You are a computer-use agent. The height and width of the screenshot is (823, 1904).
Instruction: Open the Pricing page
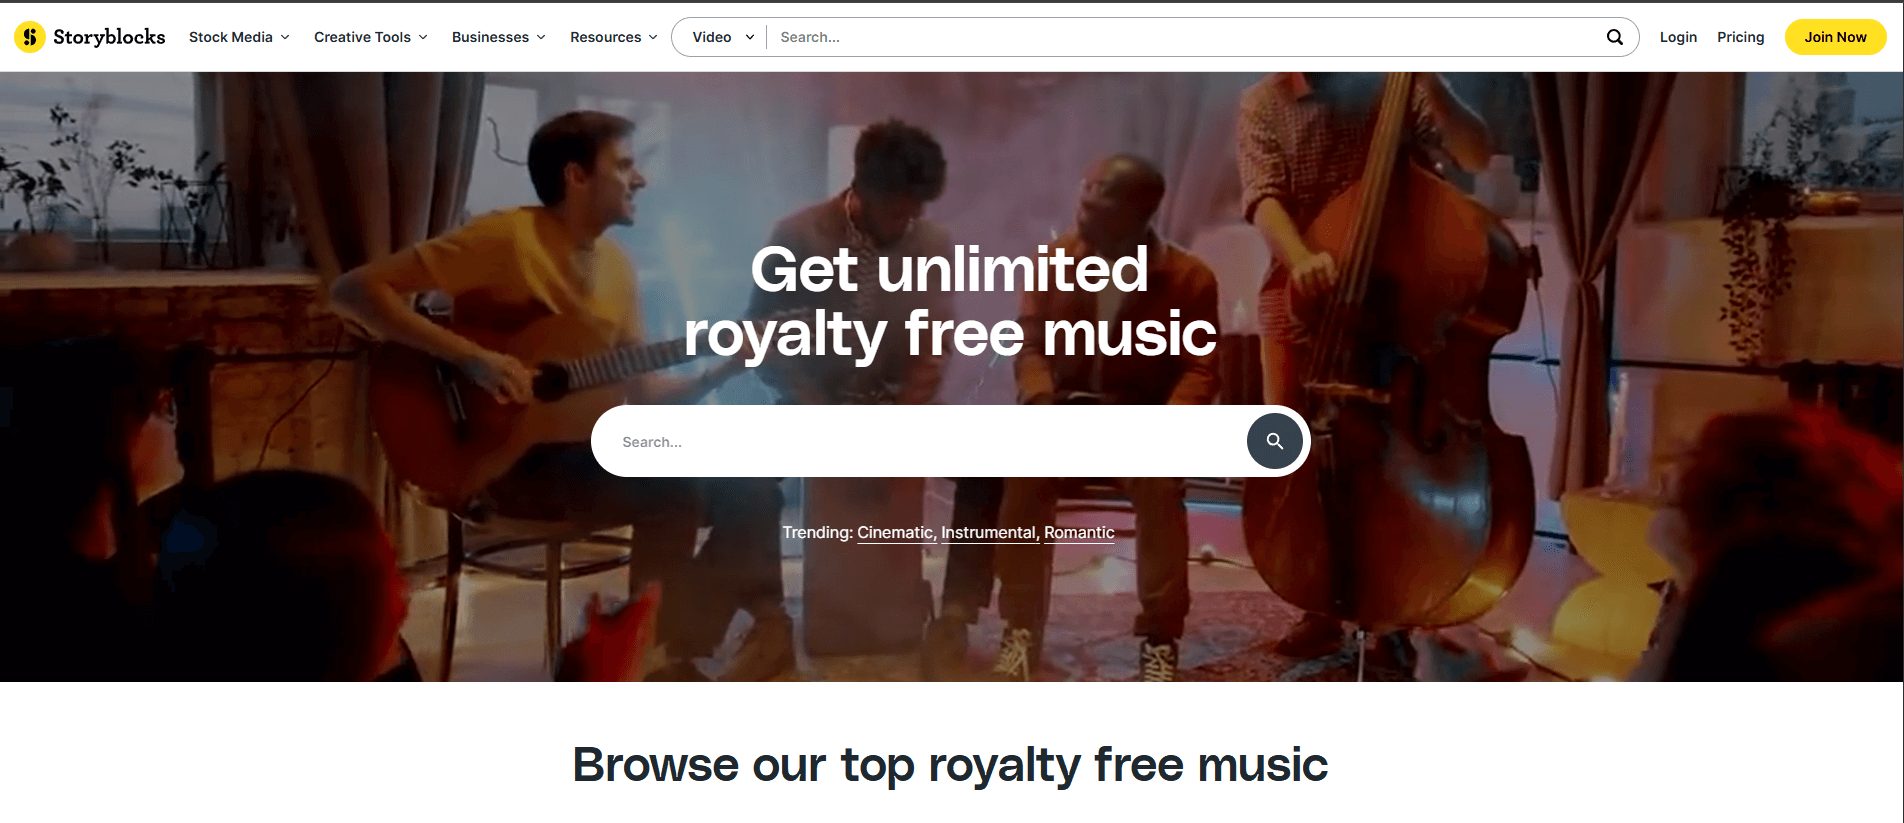1740,37
